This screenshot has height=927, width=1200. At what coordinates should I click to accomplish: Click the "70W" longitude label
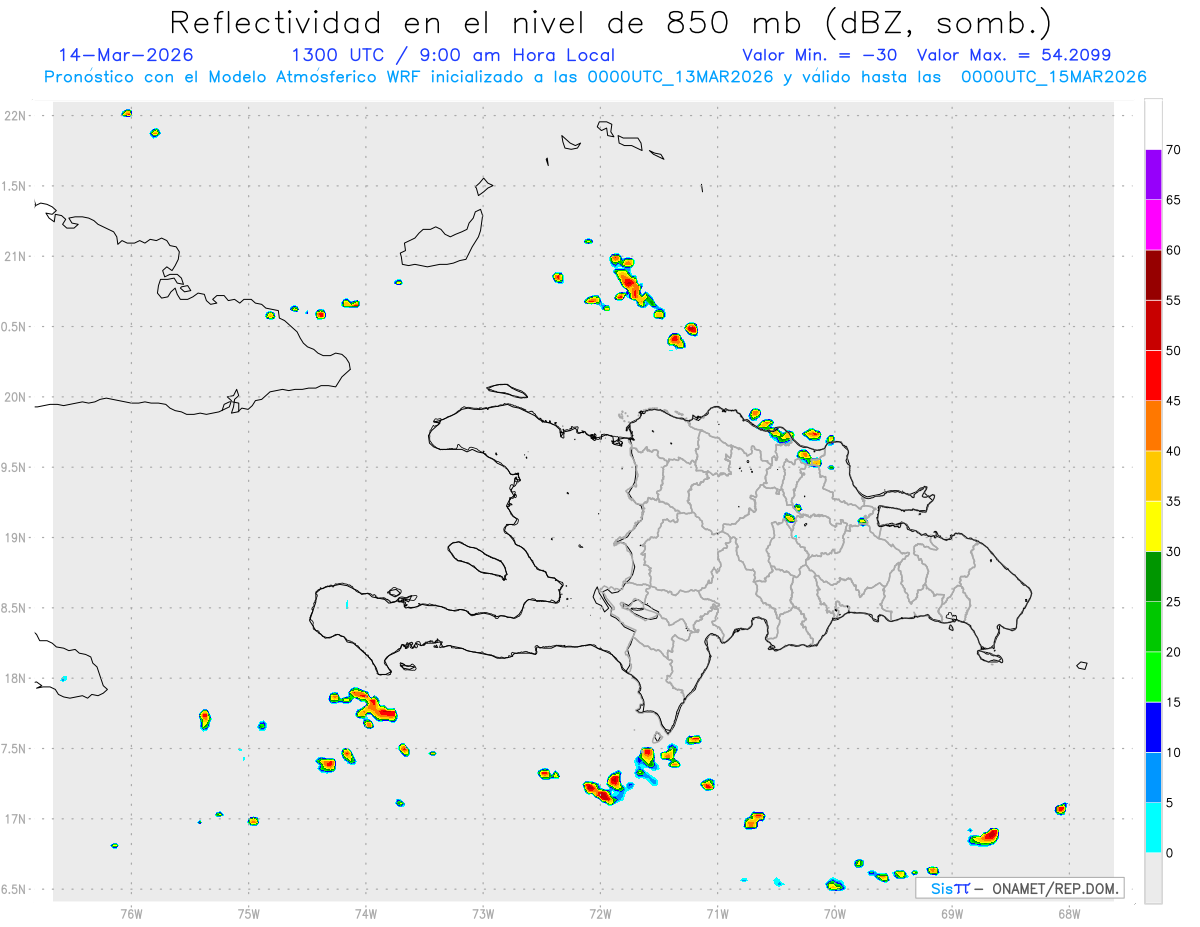(x=835, y=913)
